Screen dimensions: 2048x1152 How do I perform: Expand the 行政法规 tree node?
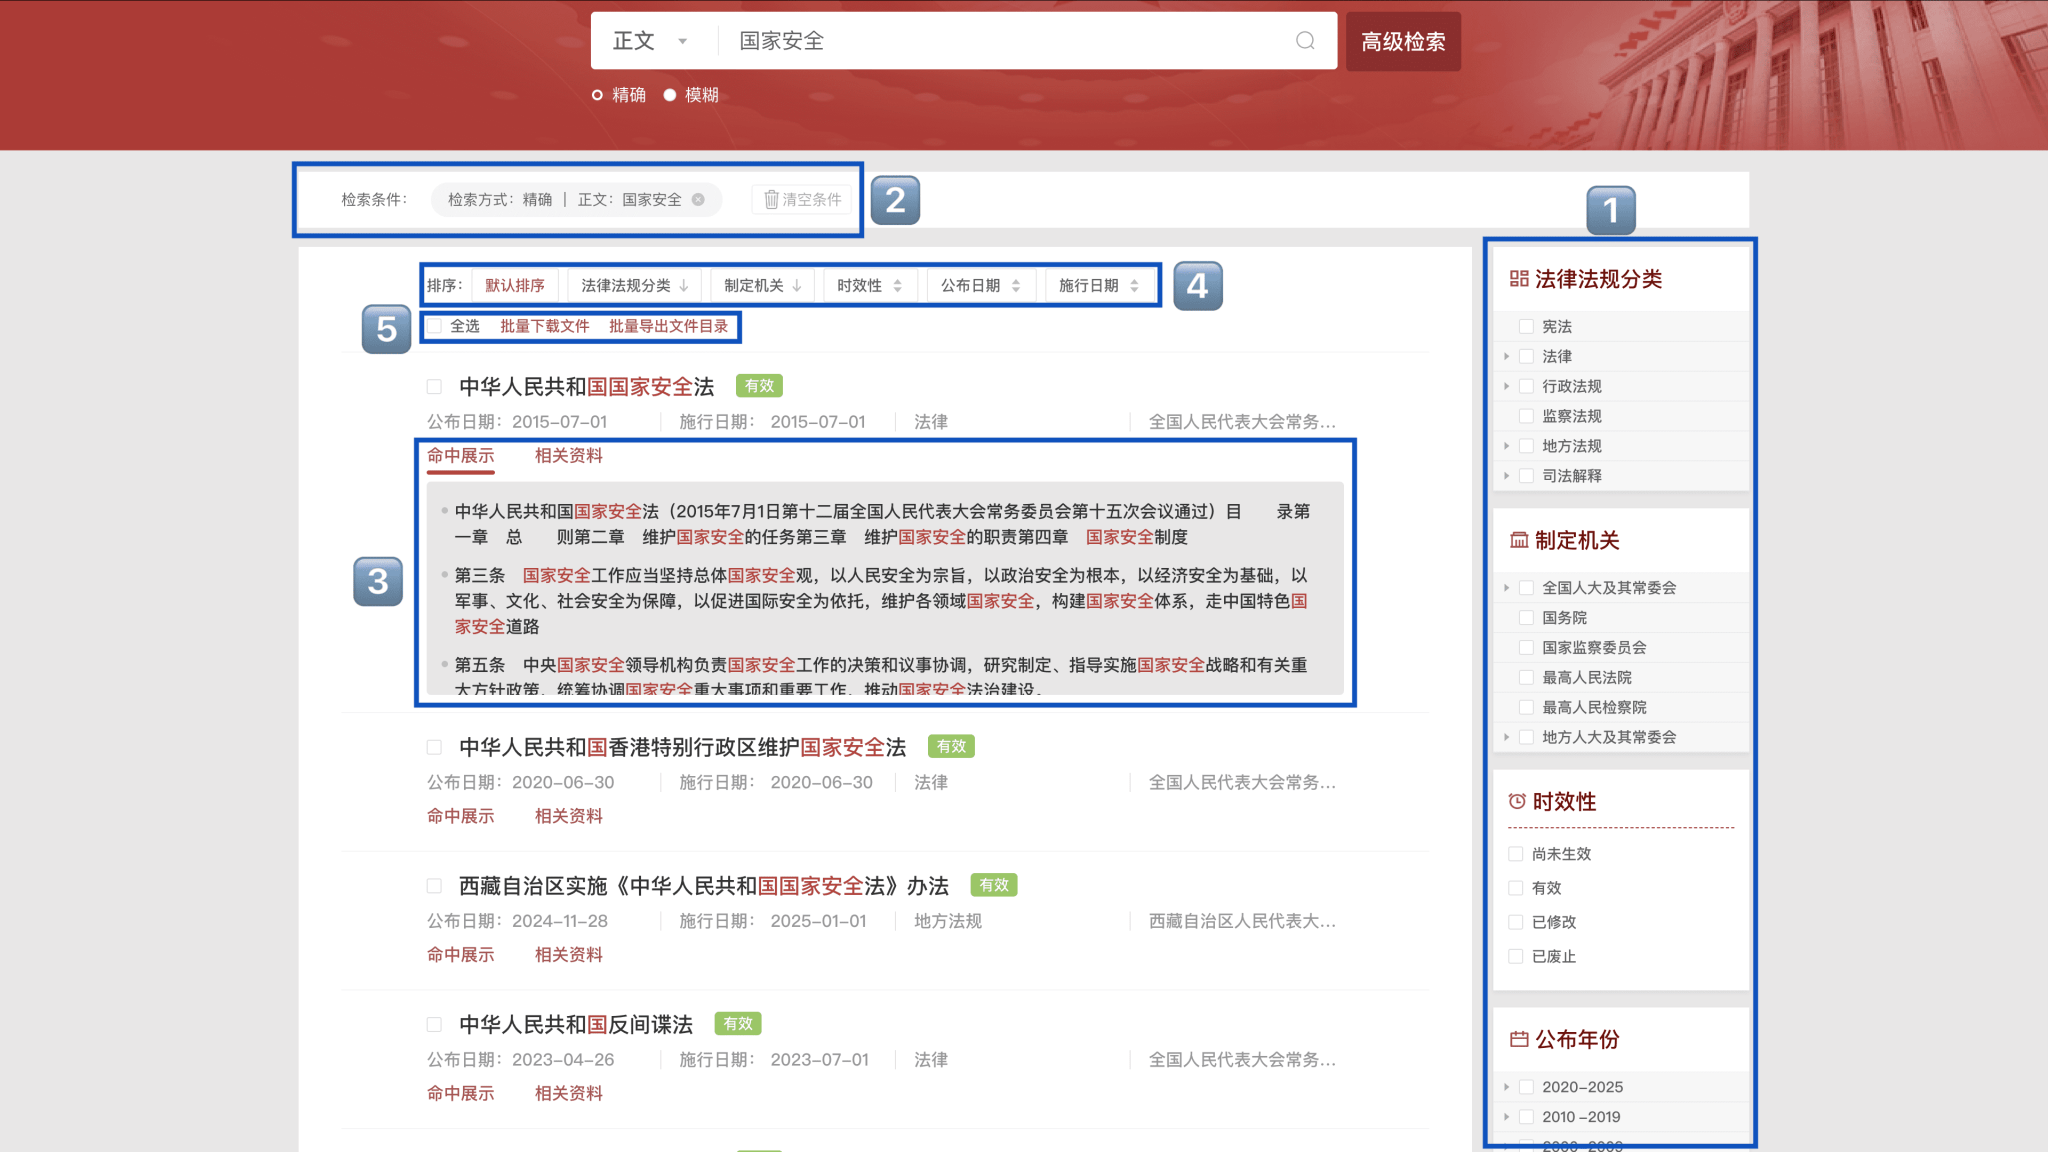1506,386
